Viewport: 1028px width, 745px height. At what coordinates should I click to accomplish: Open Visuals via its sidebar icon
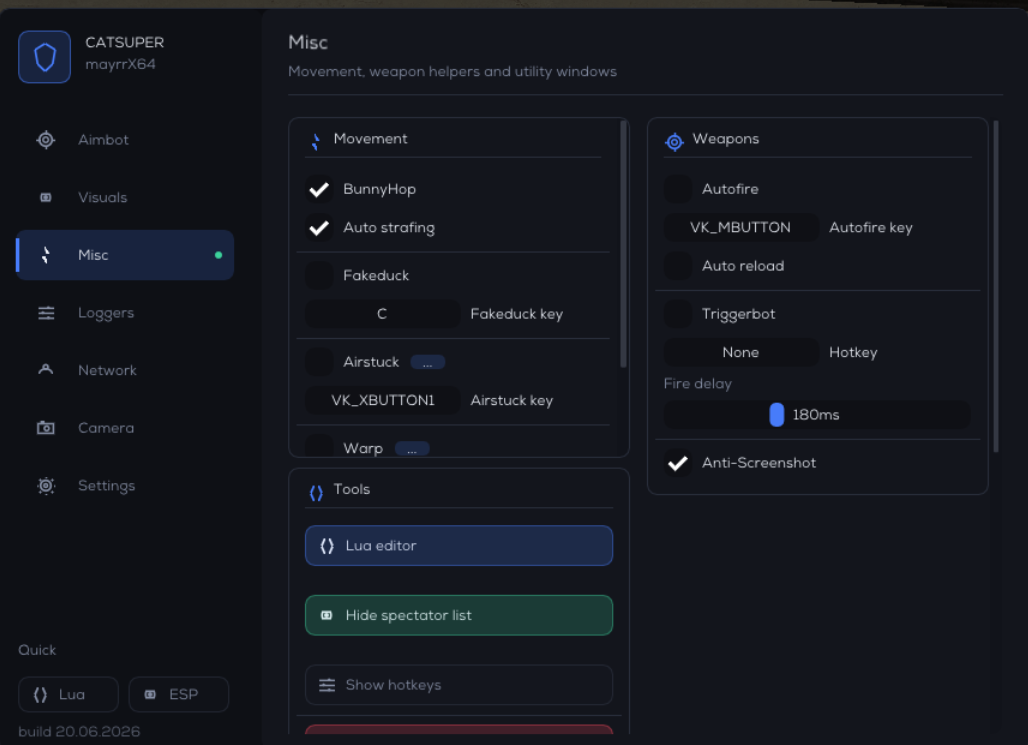(x=46, y=197)
